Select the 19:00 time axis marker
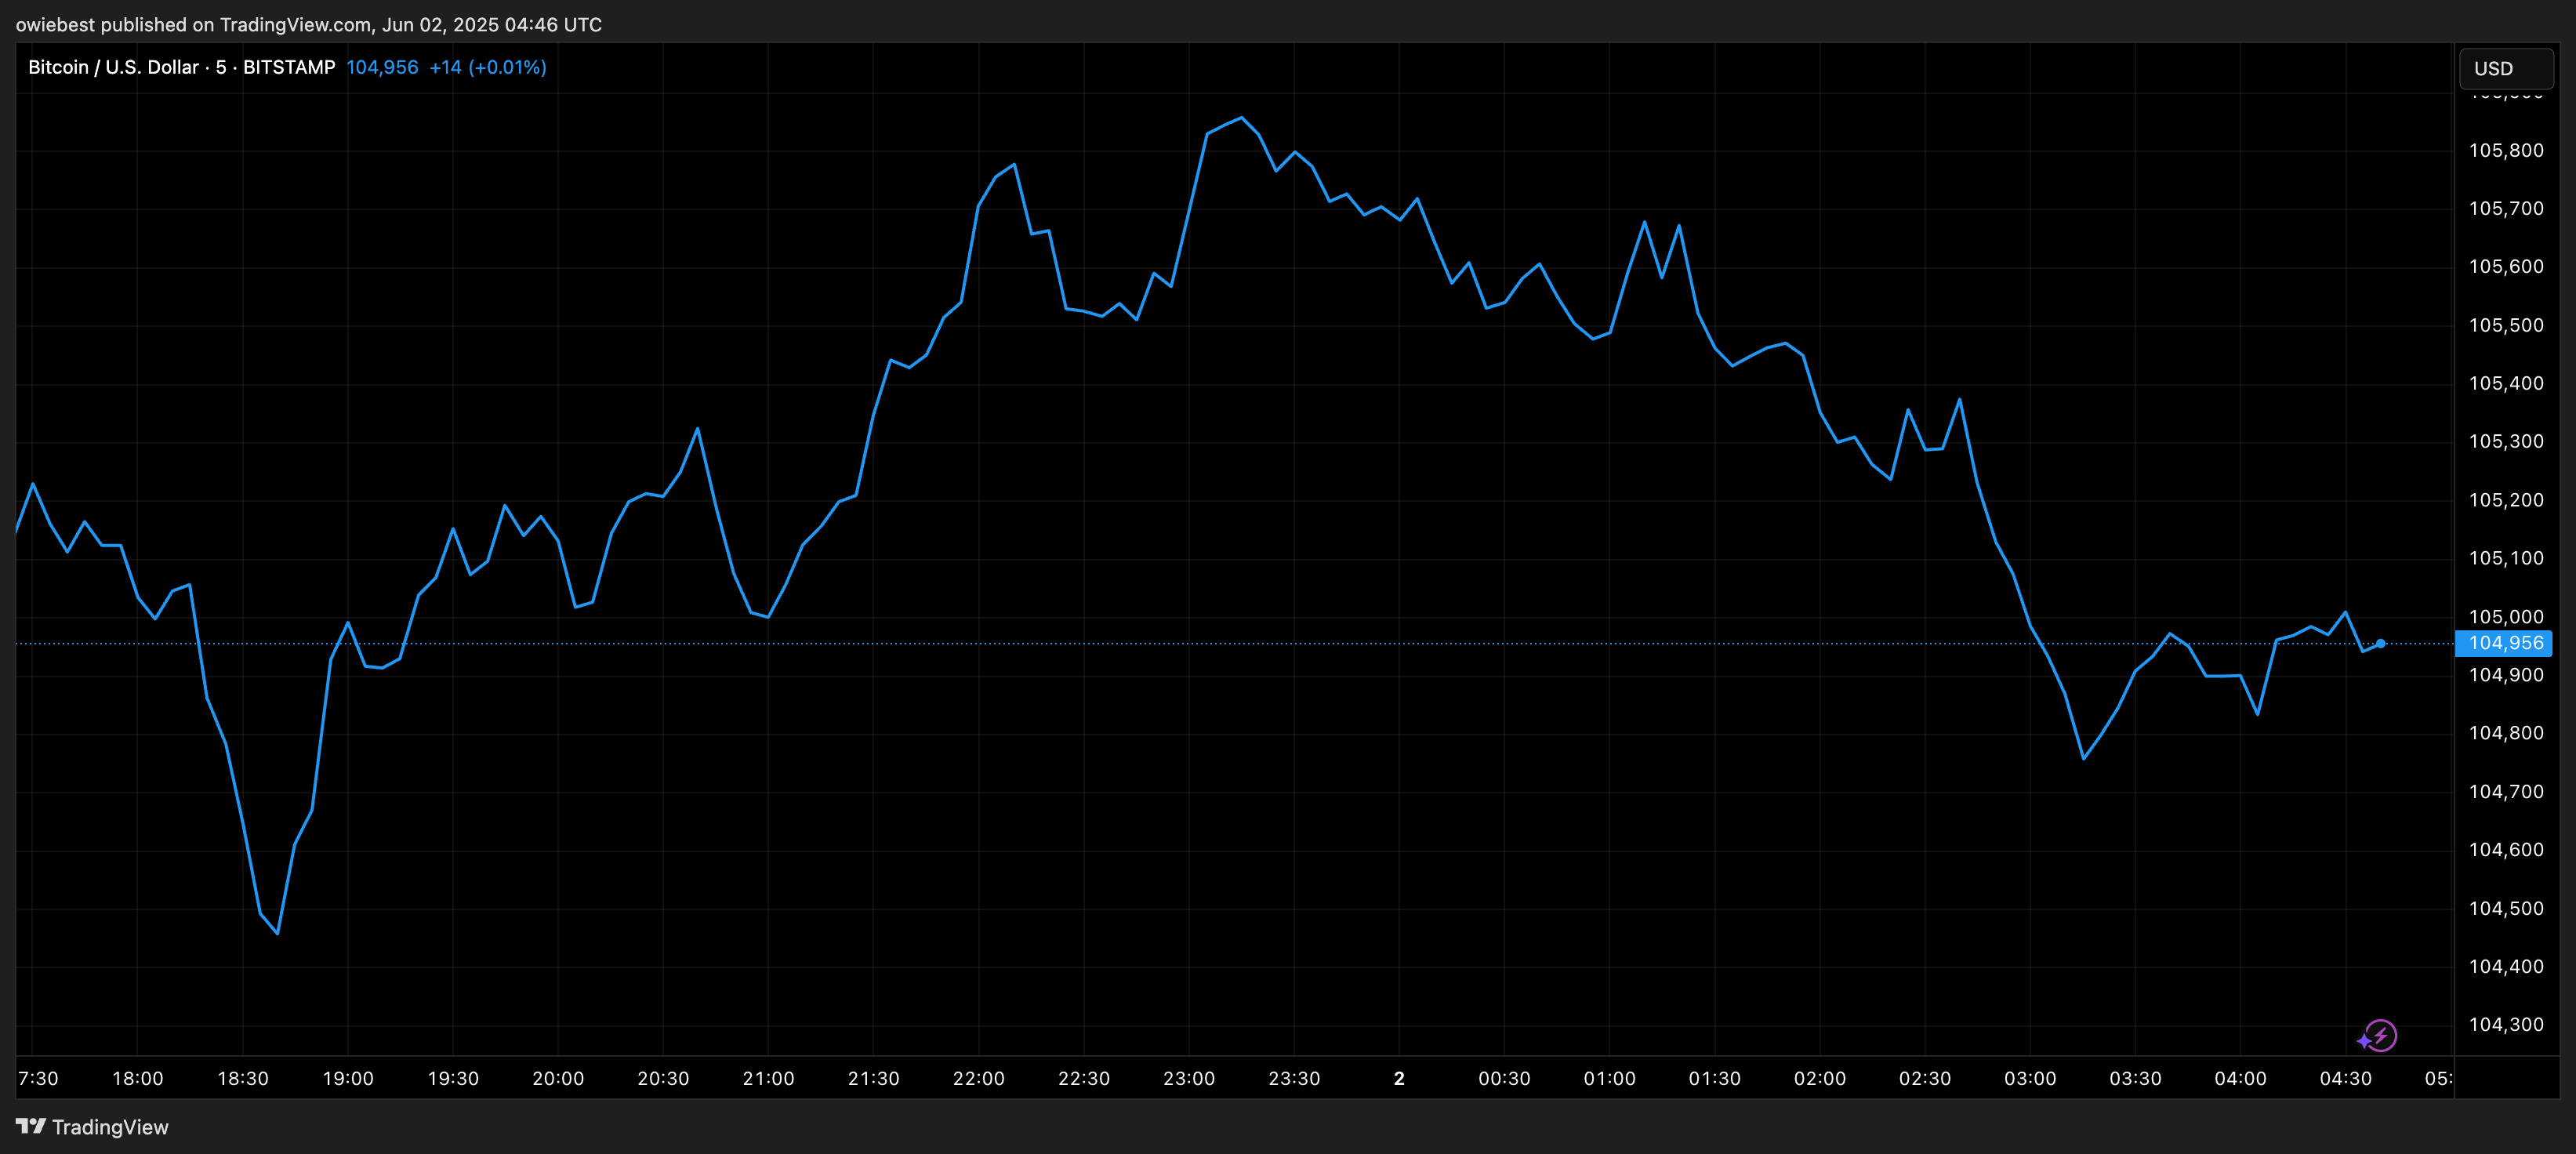The image size is (2576, 1154). [348, 1078]
